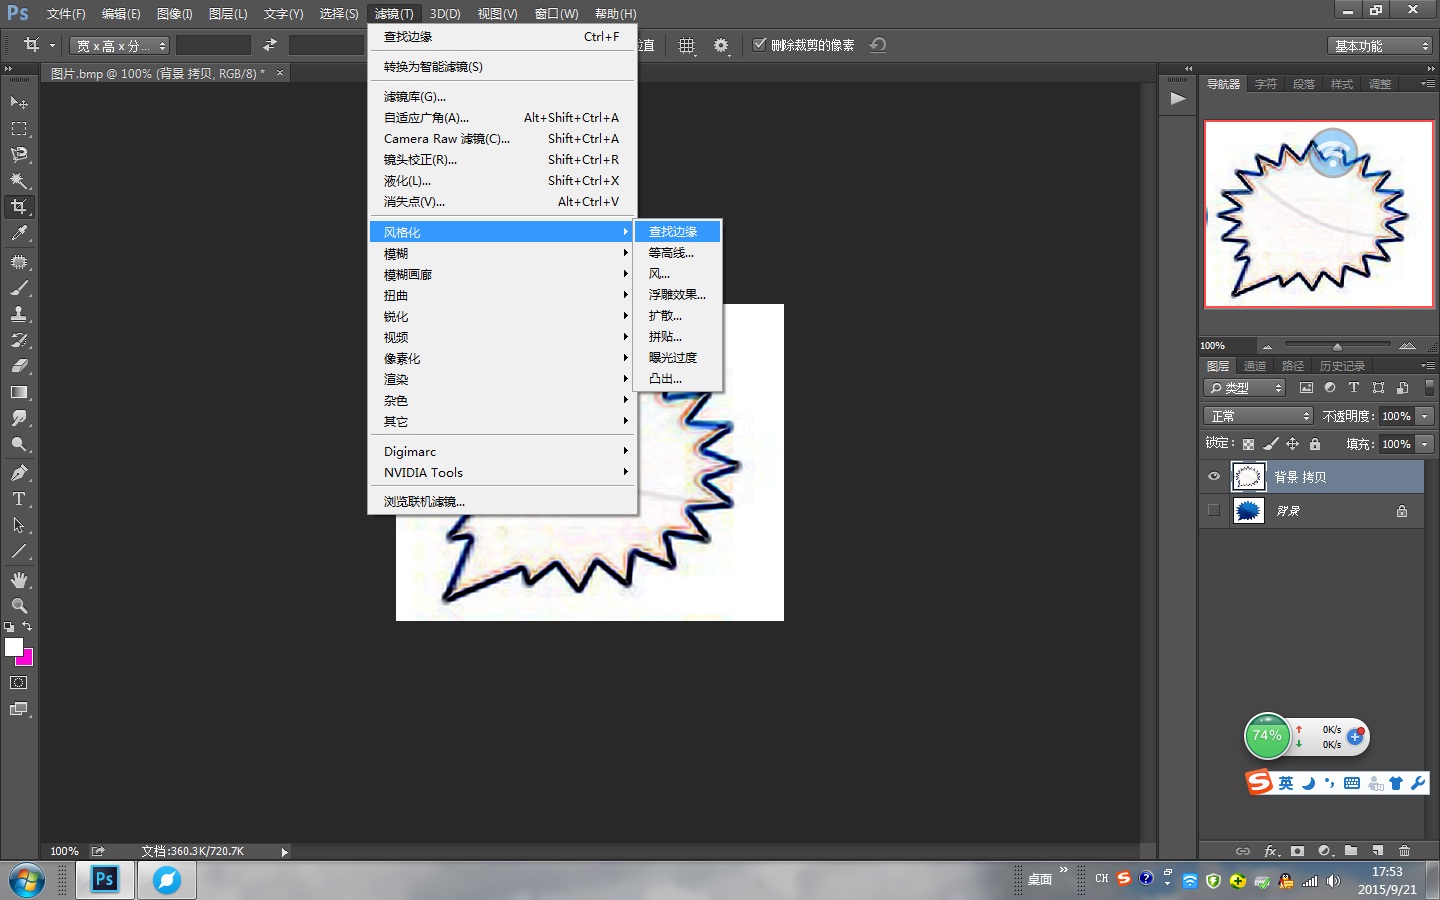Click the first crop width input field
Image resolution: width=1440 pixels, height=900 pixels.
(x=213, y=45)
